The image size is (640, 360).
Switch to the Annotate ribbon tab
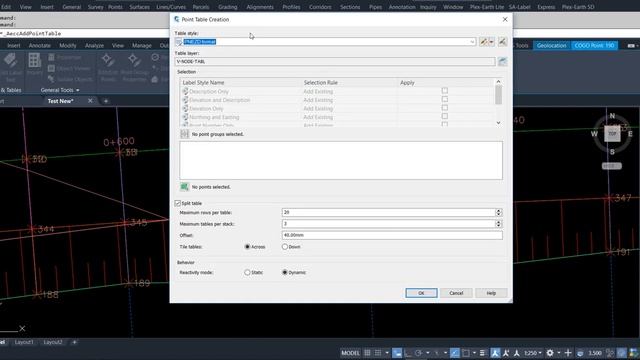[x=40, y=45]
